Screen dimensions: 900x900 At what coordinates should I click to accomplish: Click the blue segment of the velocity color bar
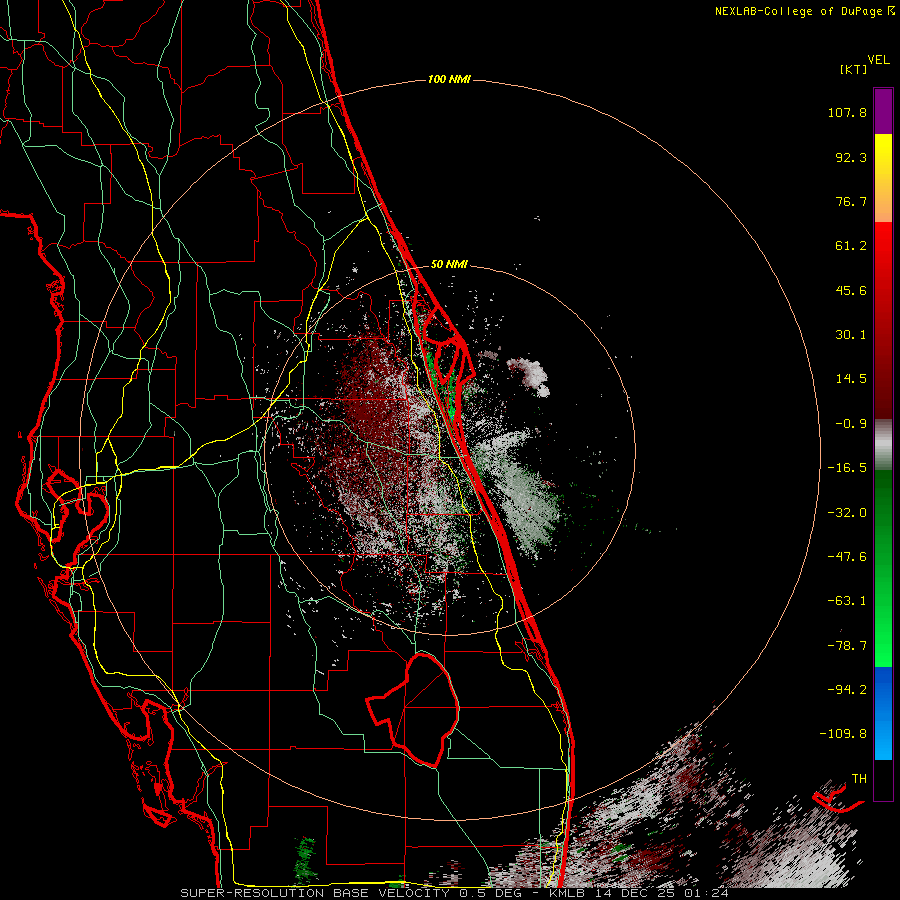pos(883,713)
